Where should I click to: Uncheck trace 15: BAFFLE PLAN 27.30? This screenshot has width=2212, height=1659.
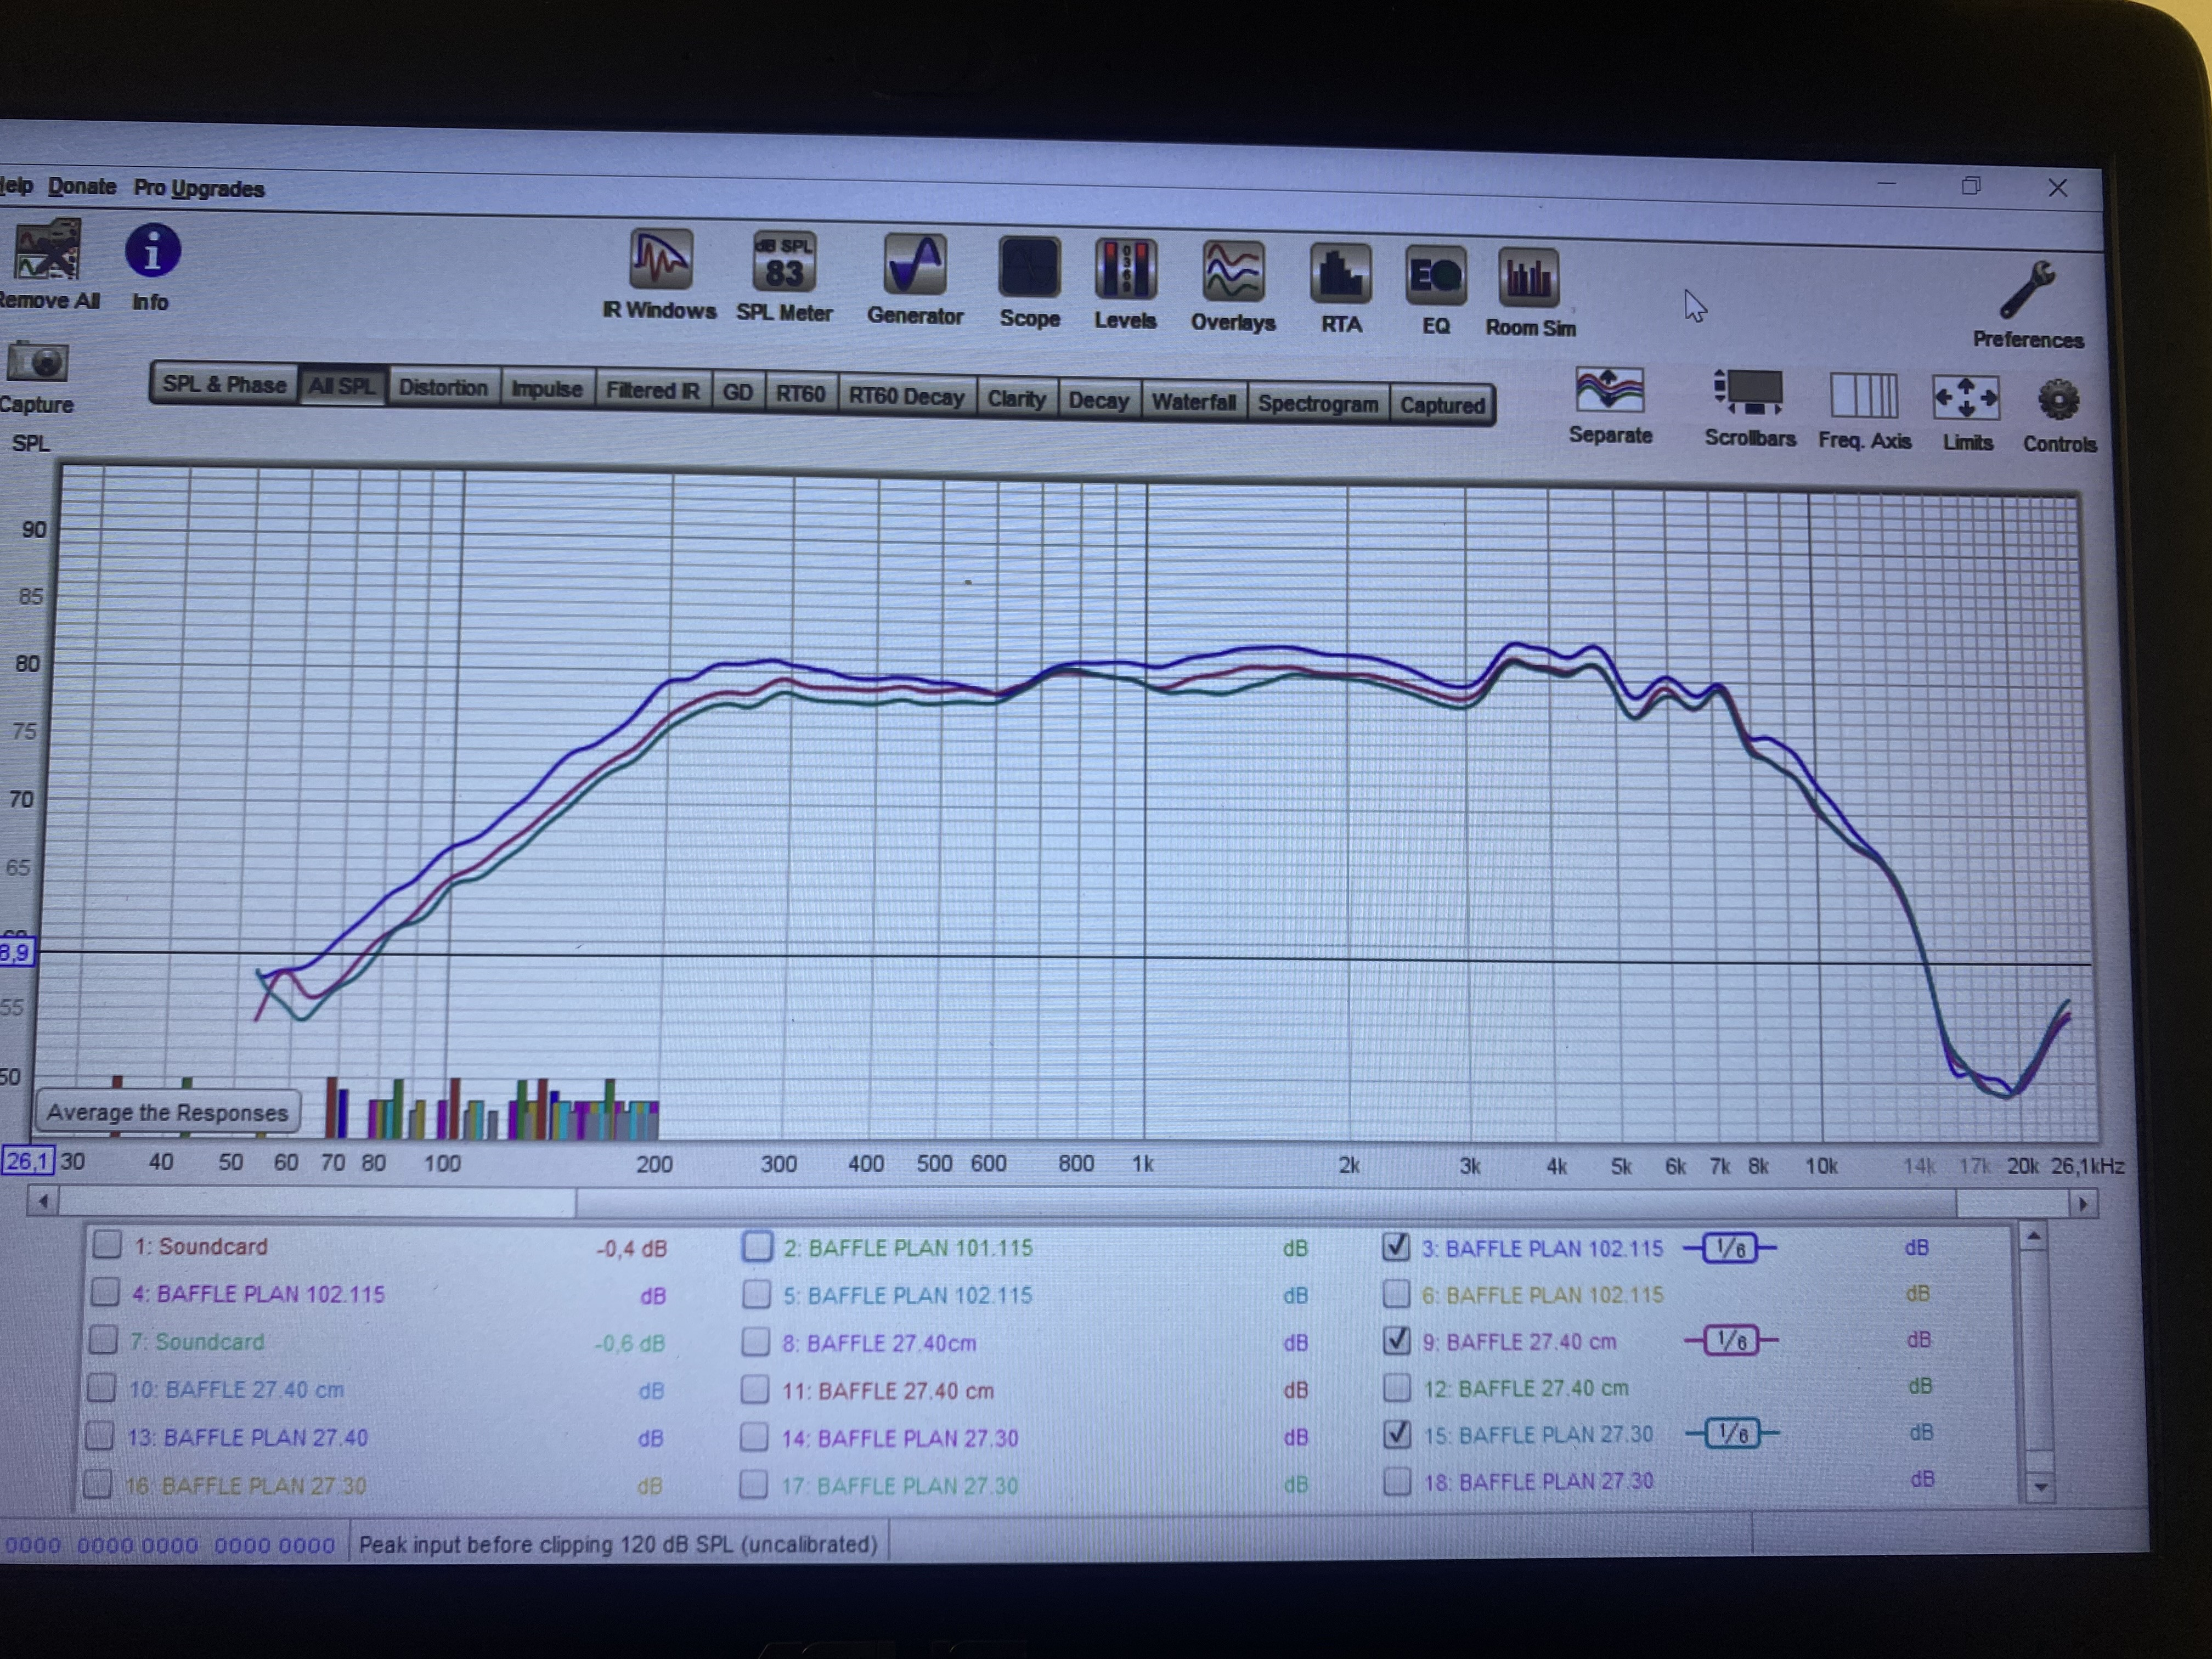pos(1397,1434)
